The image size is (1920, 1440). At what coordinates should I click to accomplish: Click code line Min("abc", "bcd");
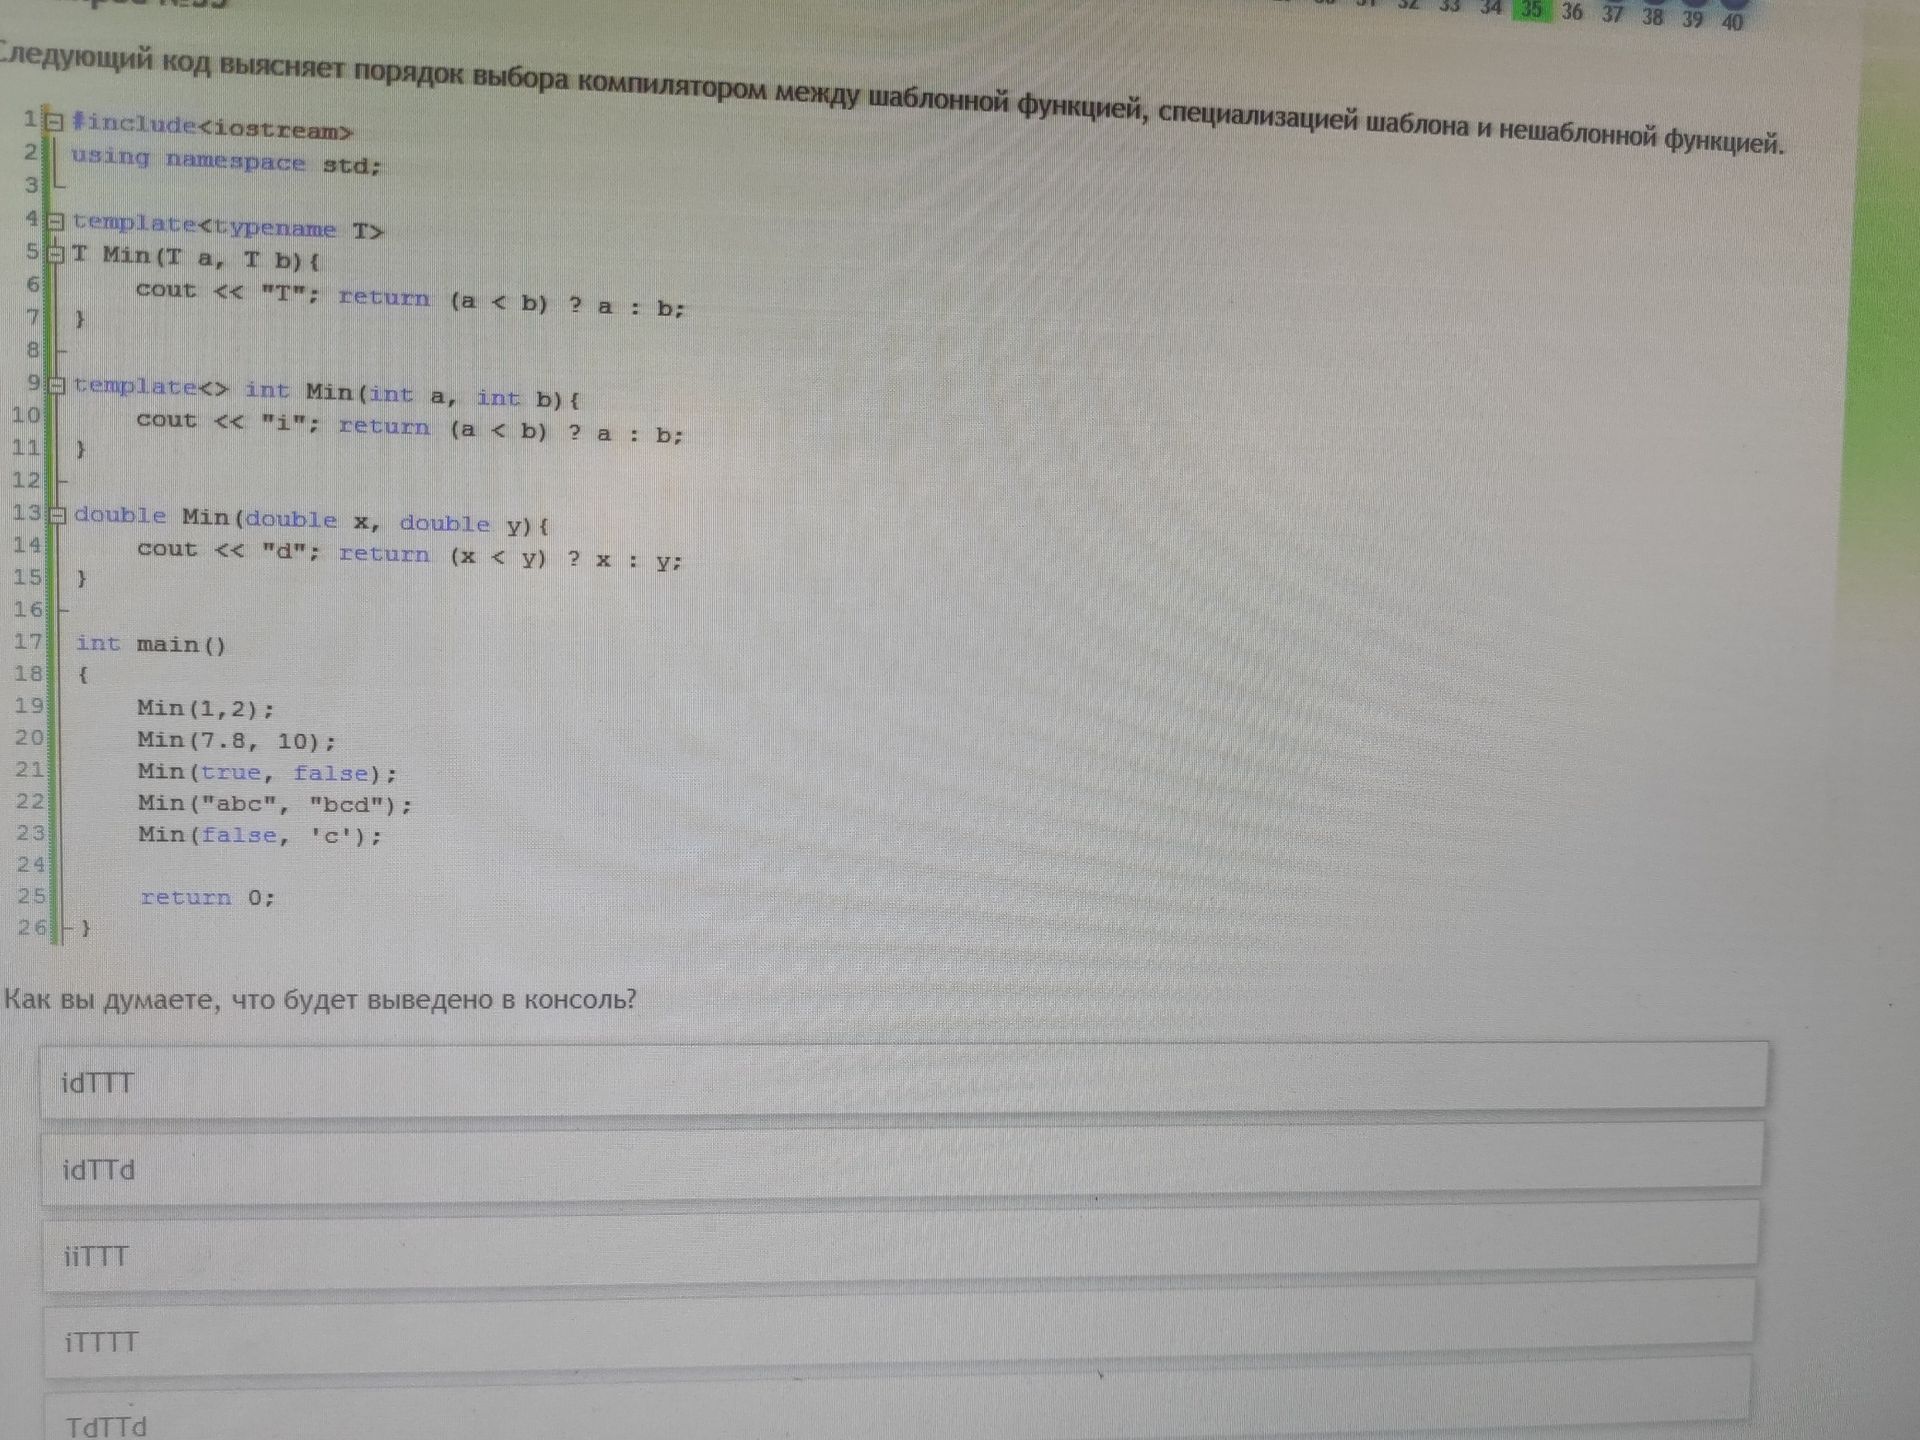[x=275, y=803]
